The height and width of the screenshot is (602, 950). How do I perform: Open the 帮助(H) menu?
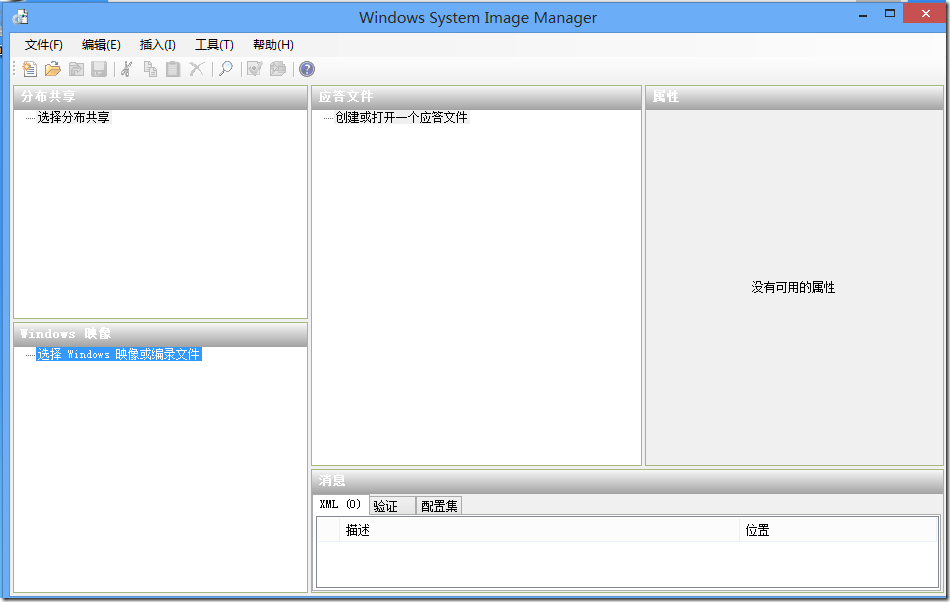point(273,45)
